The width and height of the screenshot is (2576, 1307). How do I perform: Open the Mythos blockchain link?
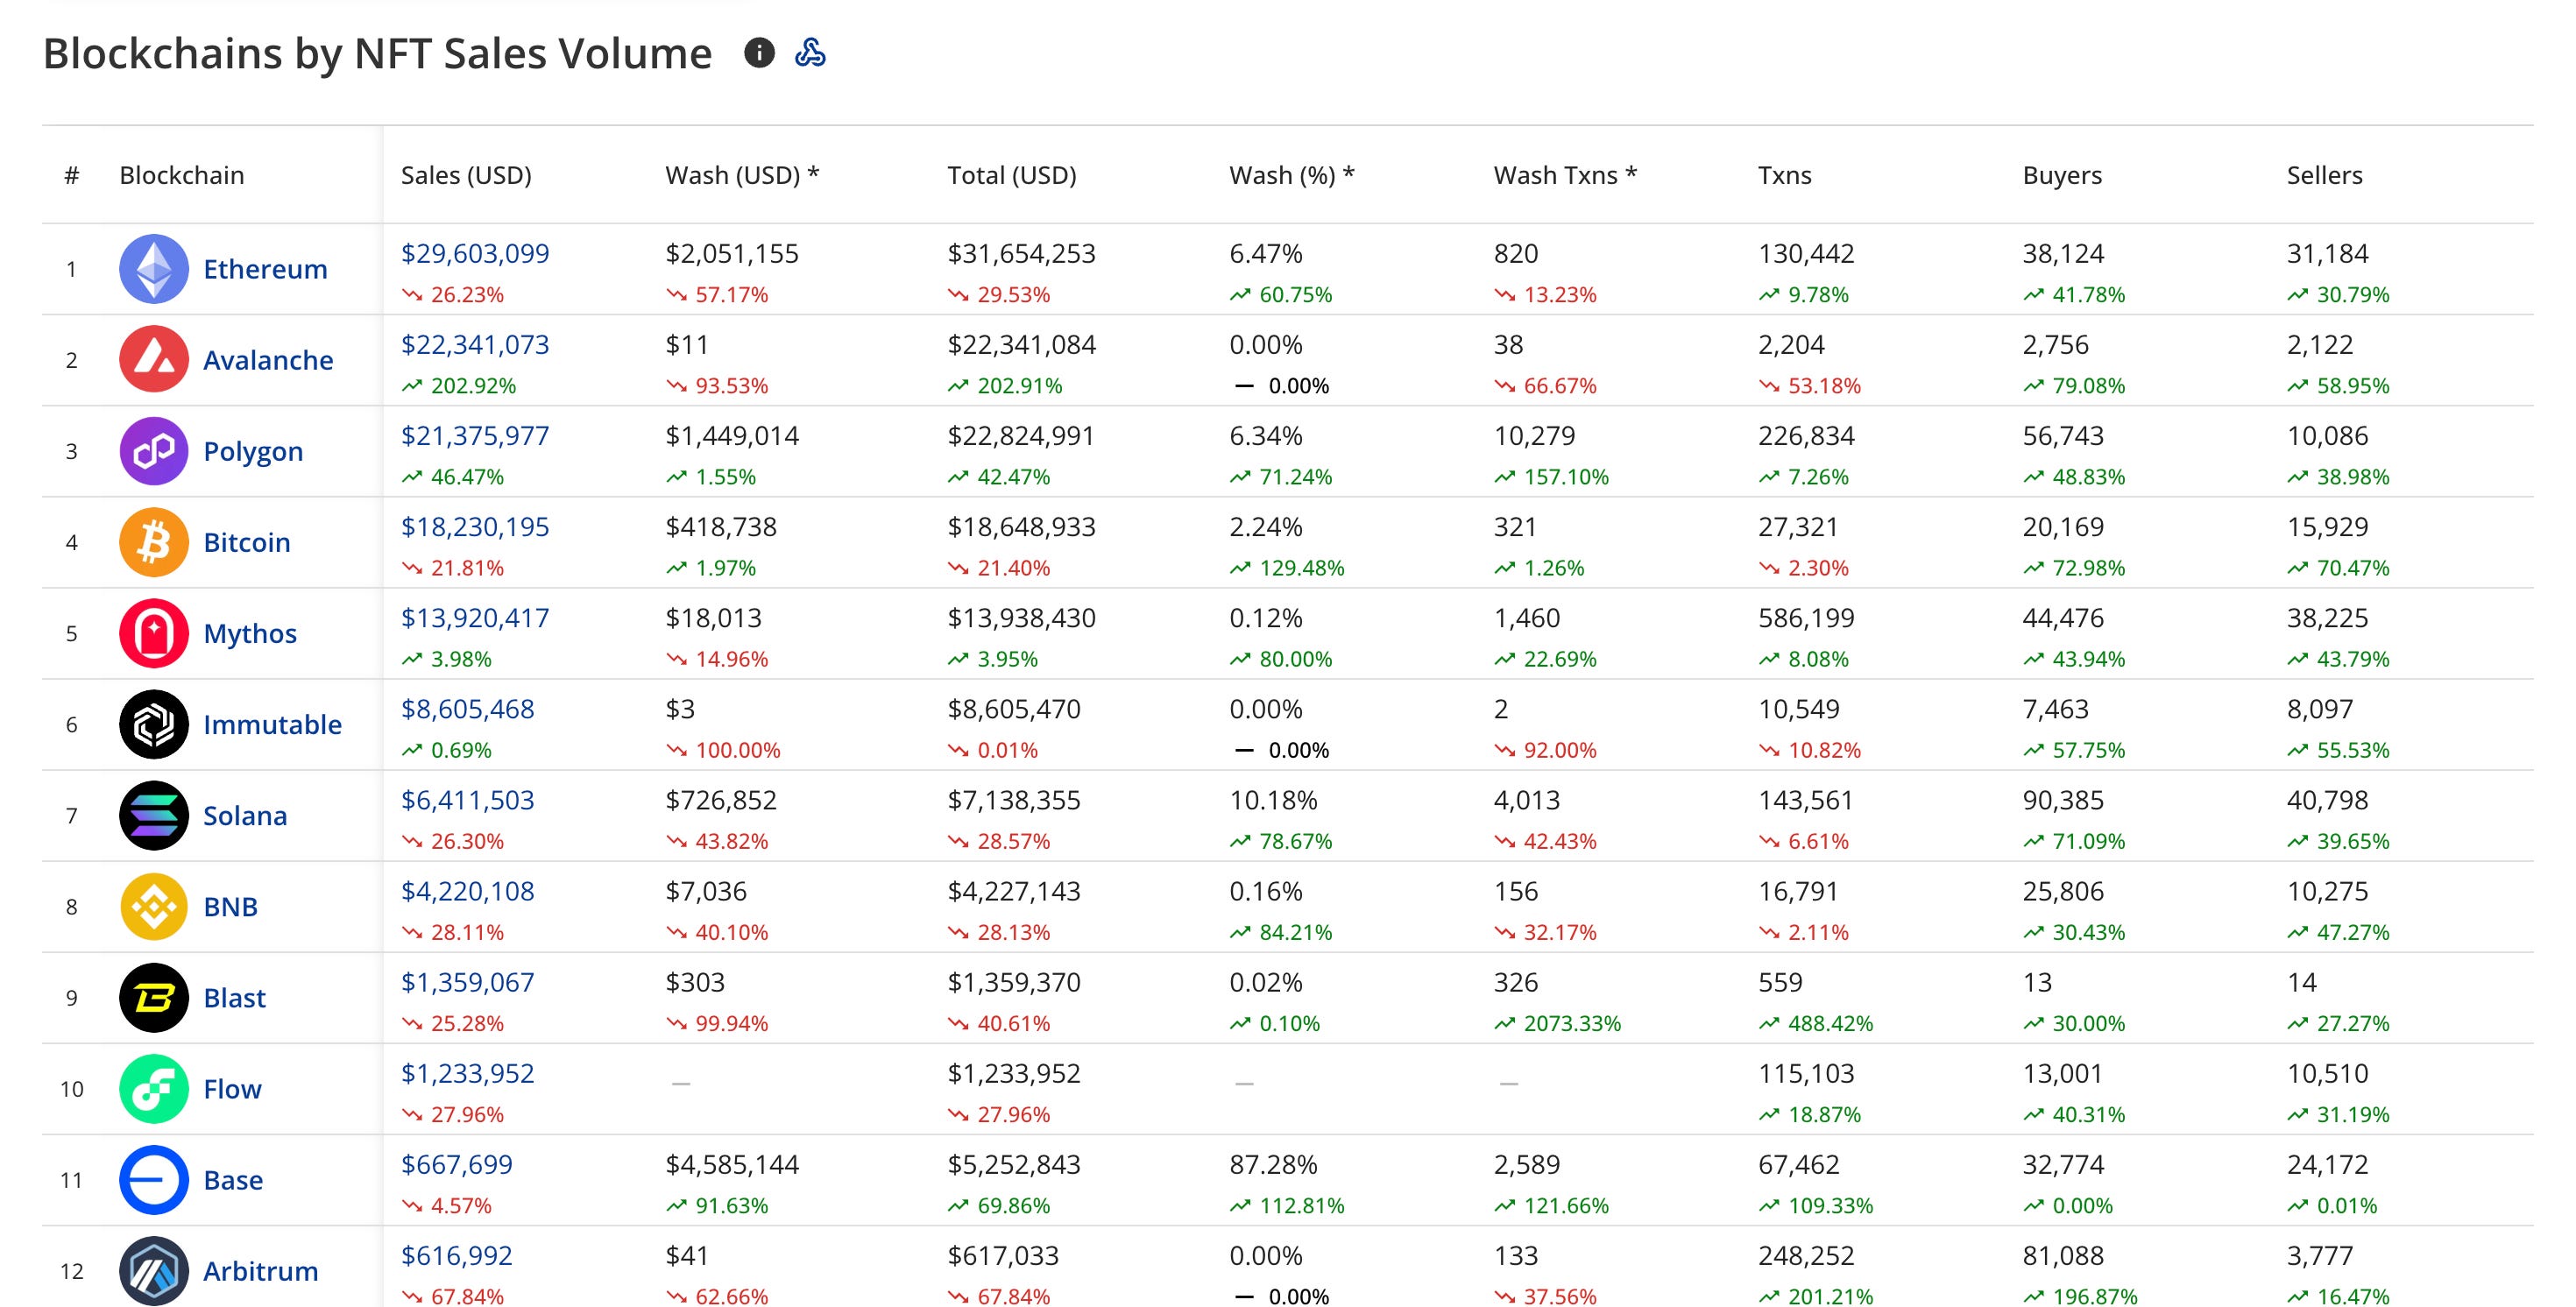point(250,633)
